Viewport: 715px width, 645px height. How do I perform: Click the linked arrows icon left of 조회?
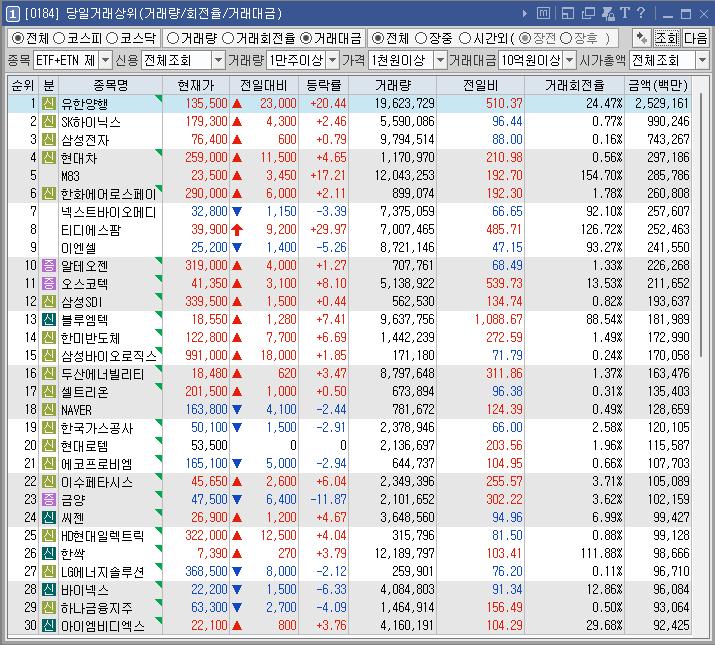tap(641, 38)
